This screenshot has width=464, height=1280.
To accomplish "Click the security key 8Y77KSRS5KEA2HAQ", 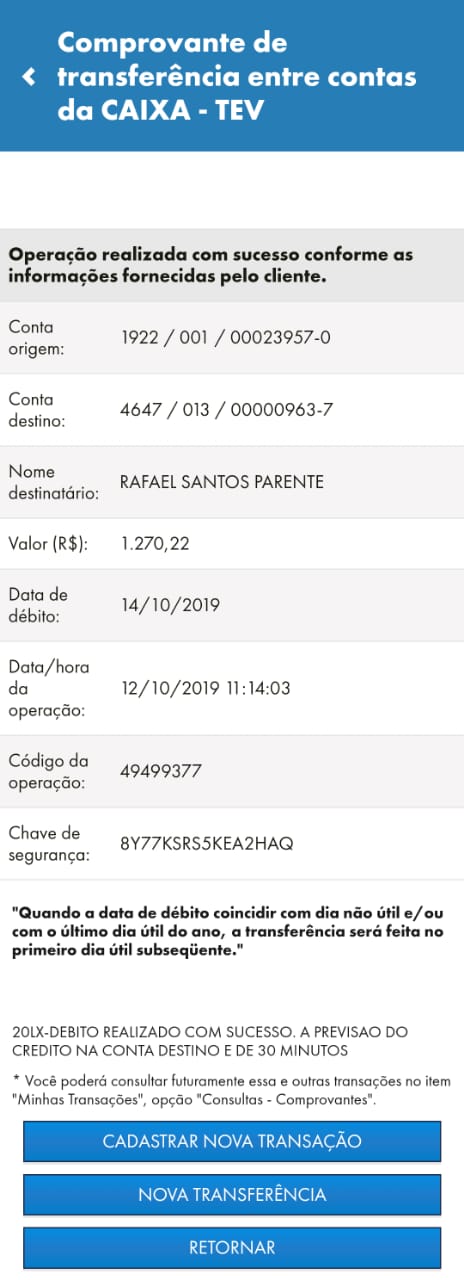I will [x=207, y=844].
